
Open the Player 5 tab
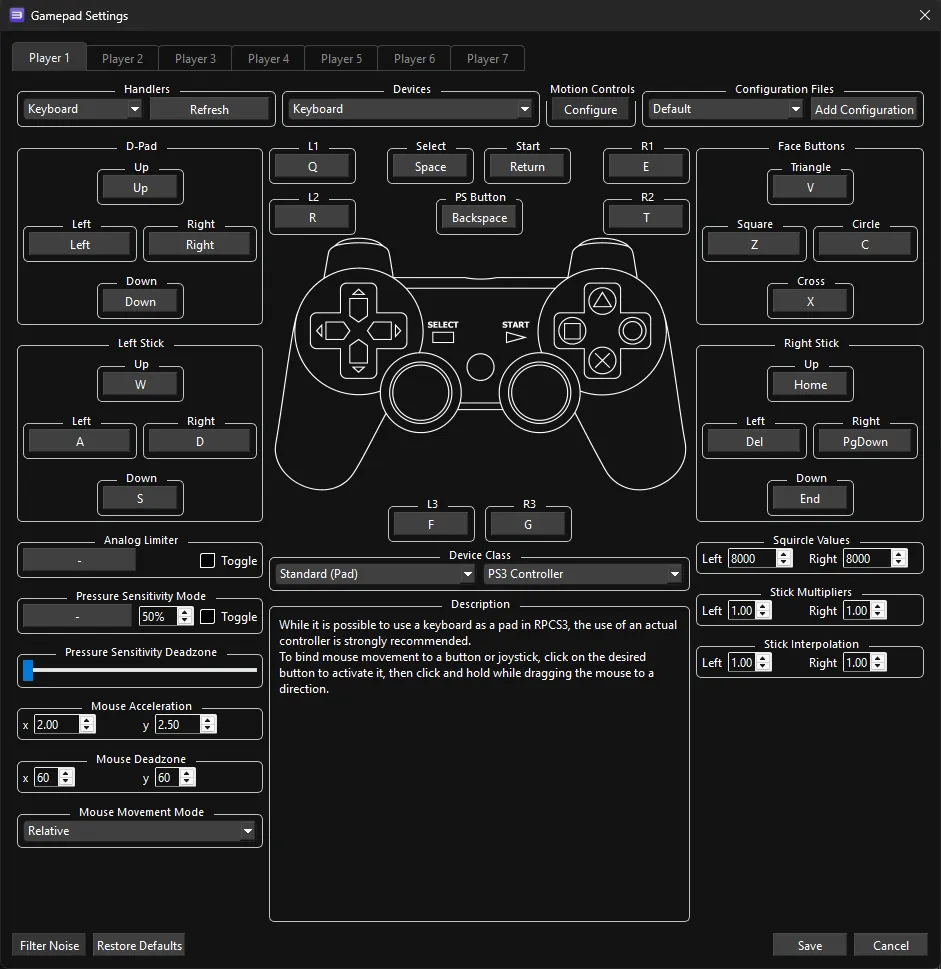coord(341,59)
